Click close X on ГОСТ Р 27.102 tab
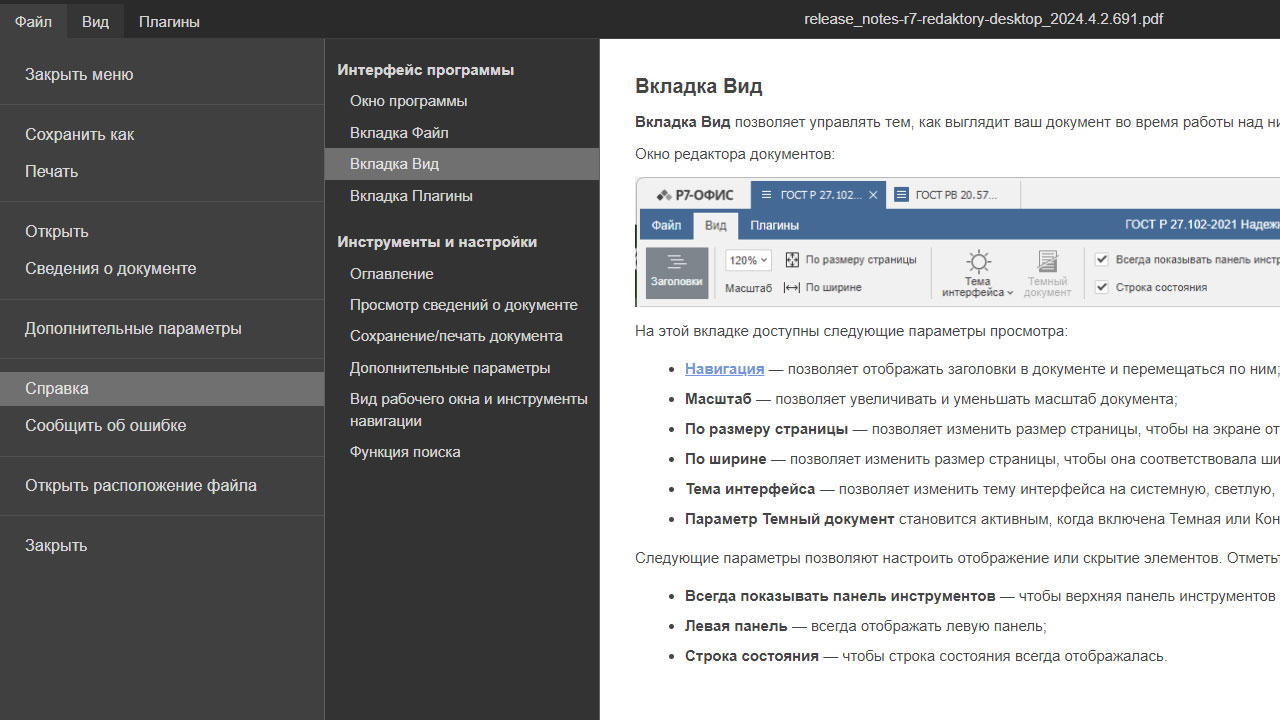Image resolution: width=1280 pixels, height=720 pixels. (x=873, y=195)
